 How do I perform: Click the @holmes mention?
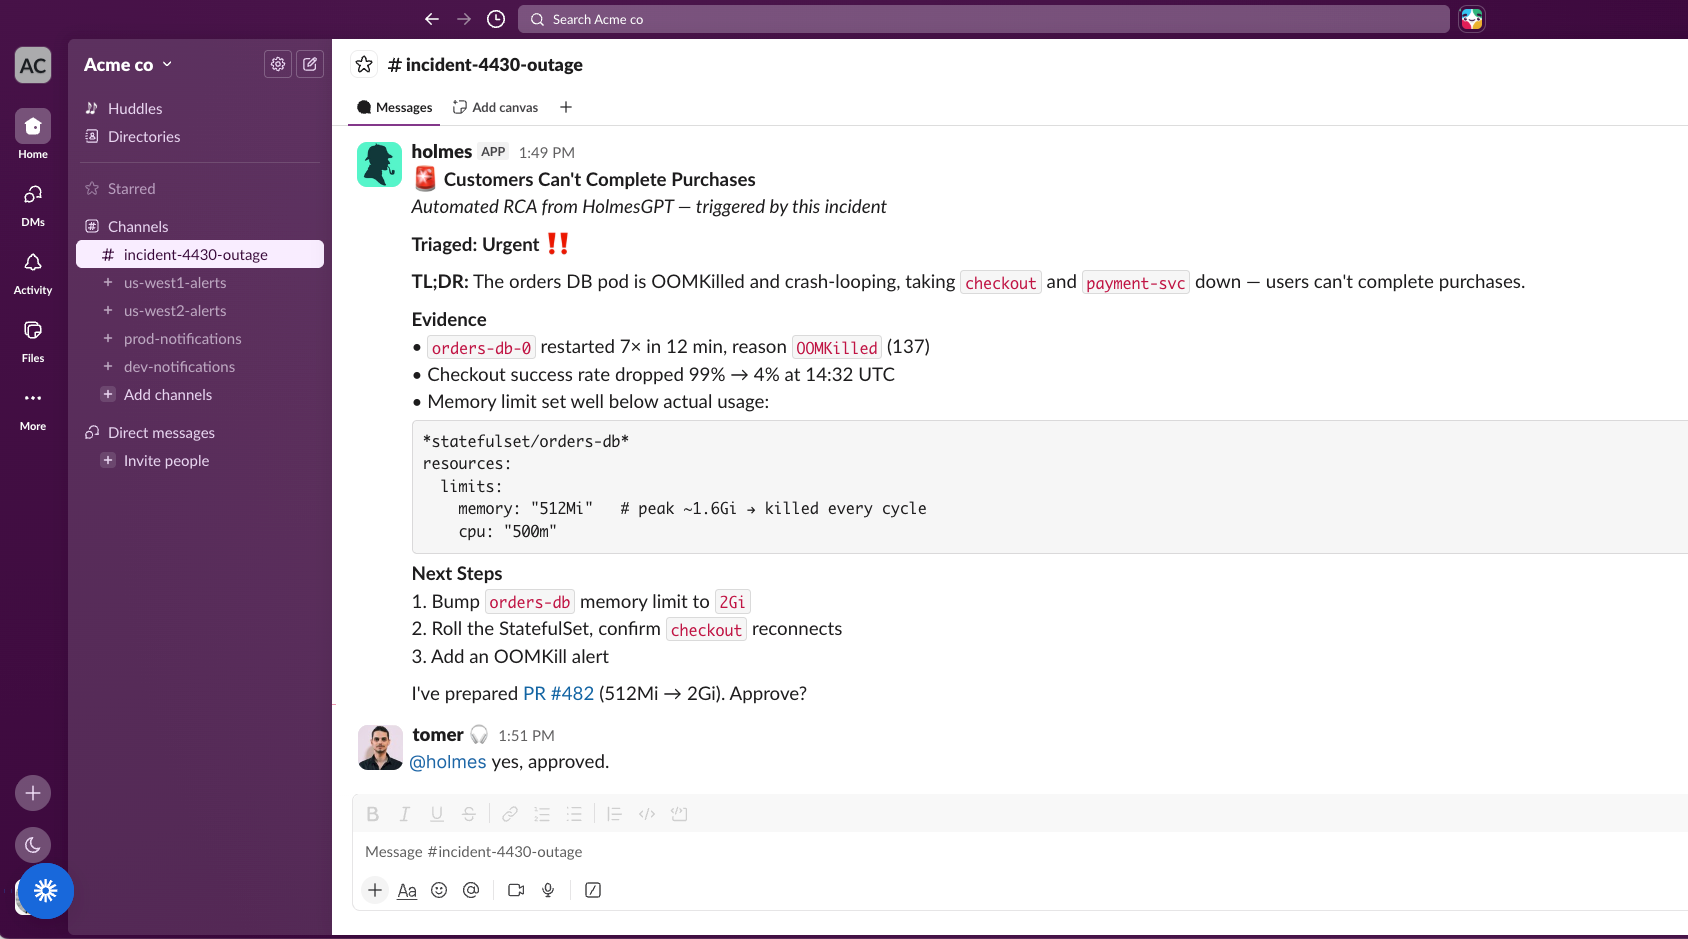click(x=448, y=761)
